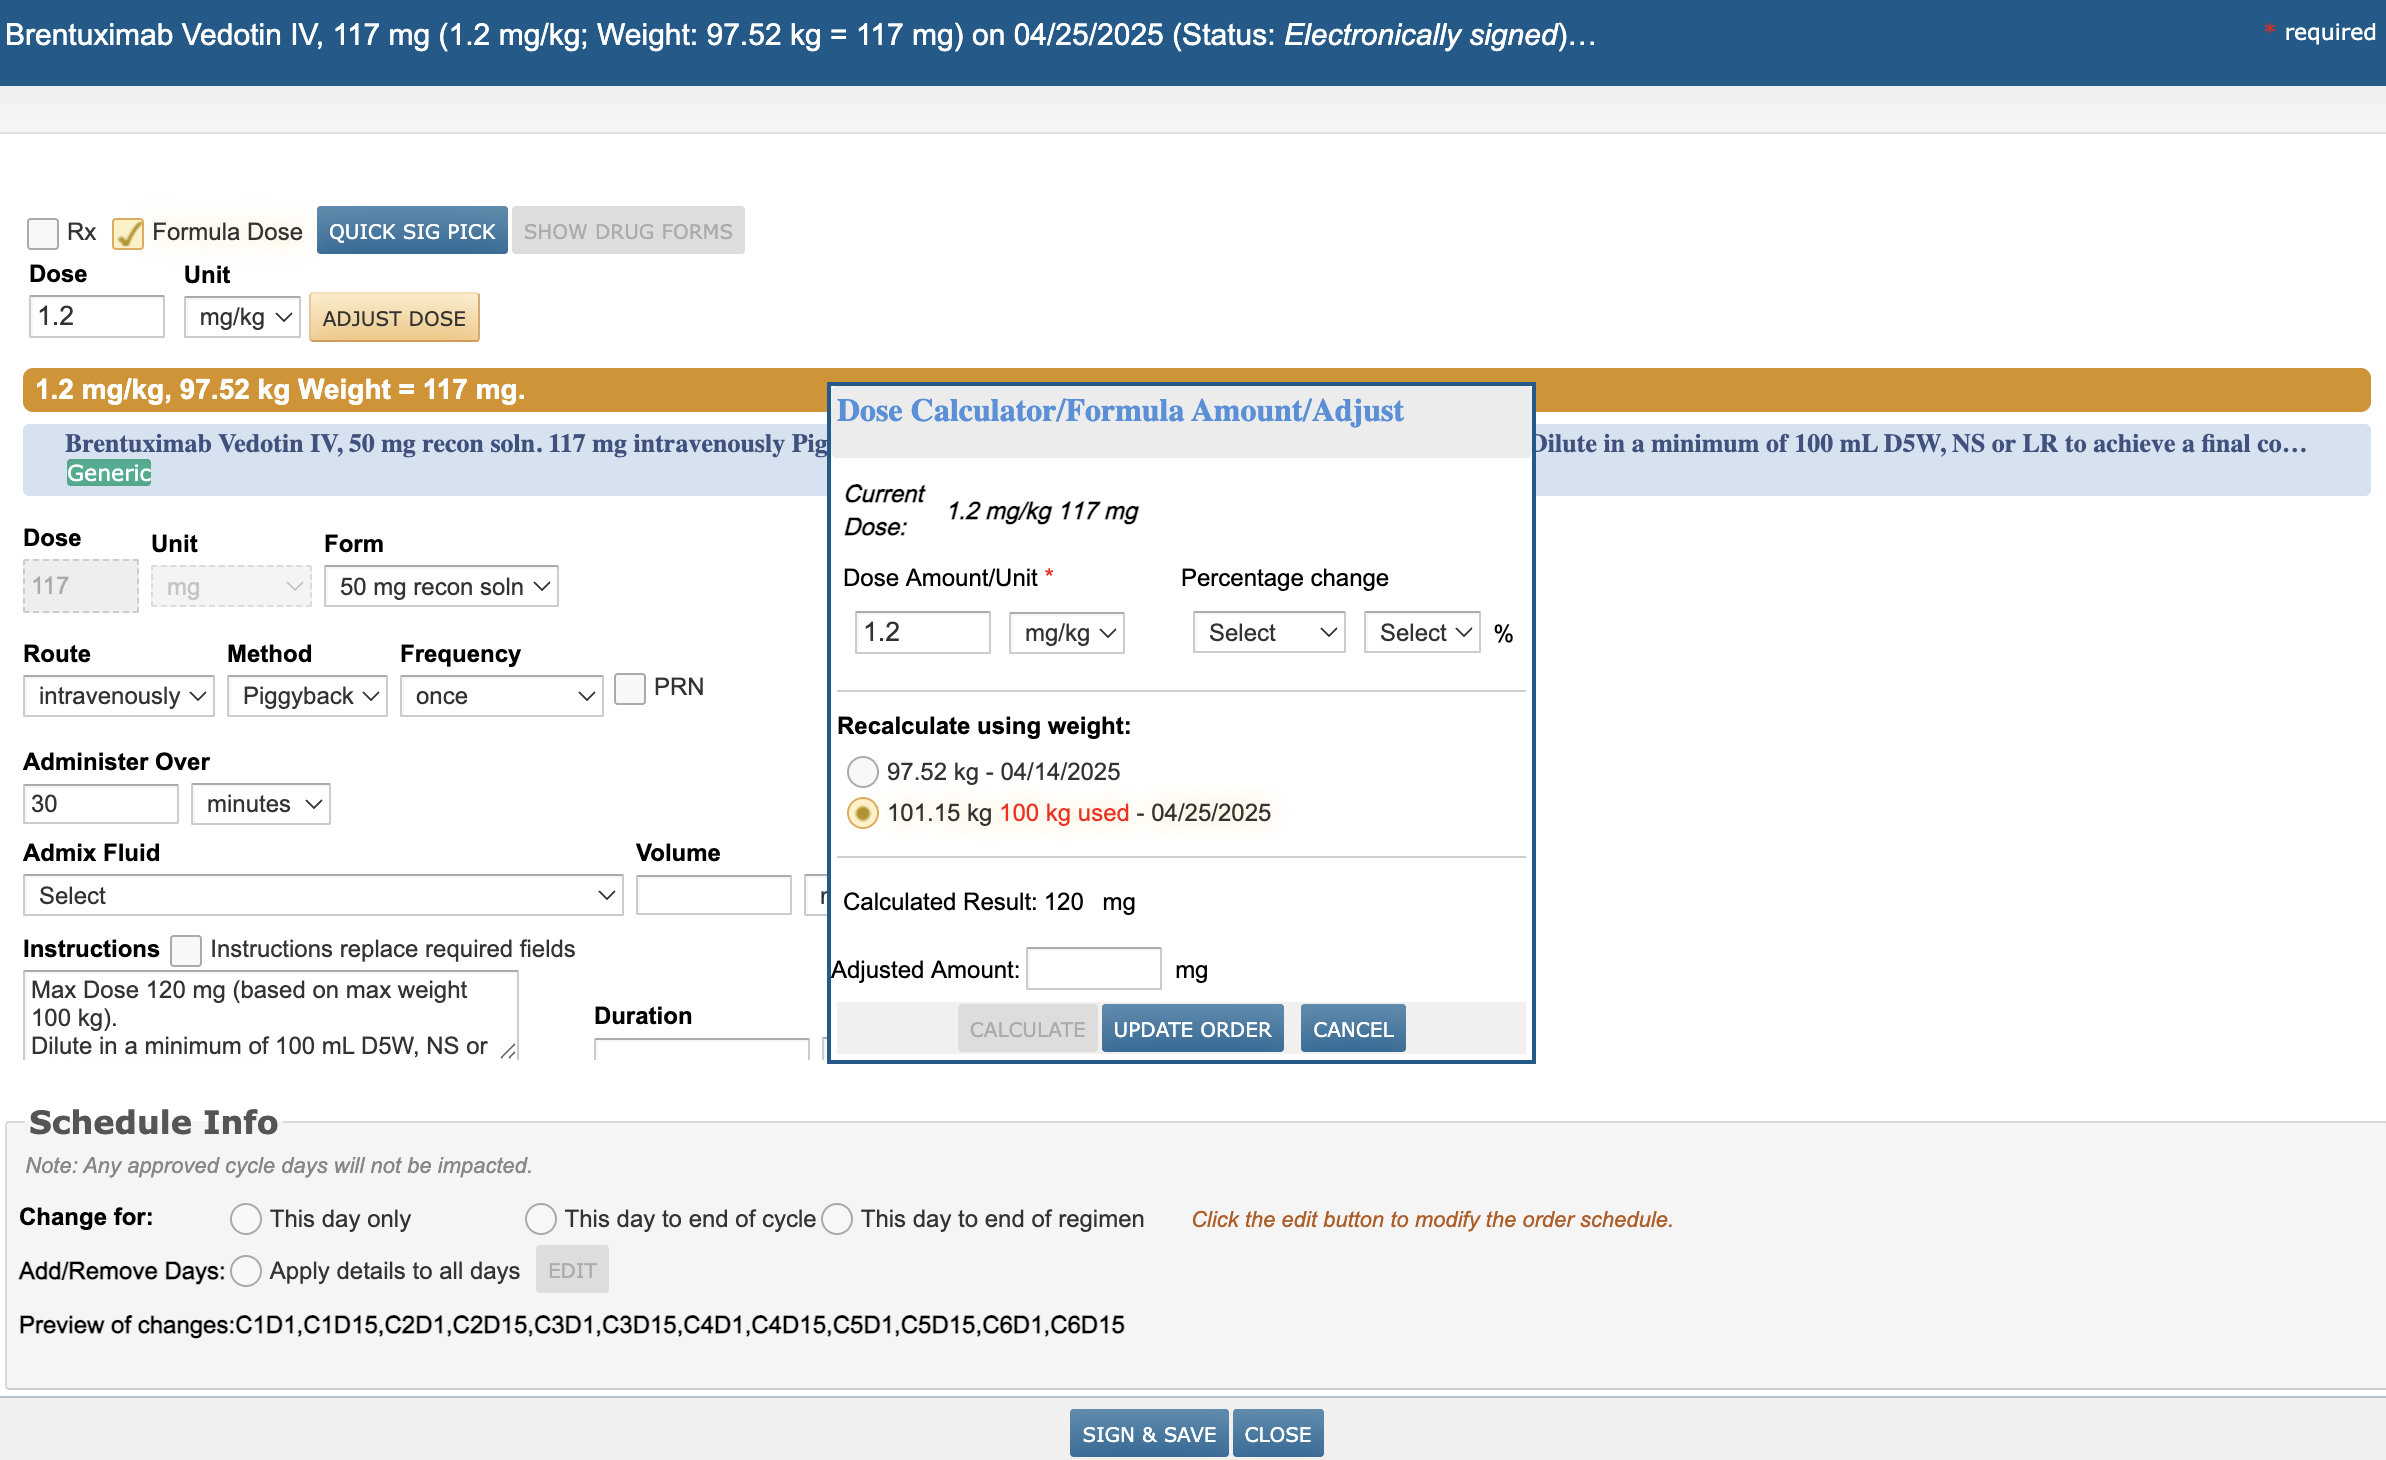2386x1460 pixels.
Task: Expand the Admix Fluid Select dropdown
Action: click(x=322, y=896)
